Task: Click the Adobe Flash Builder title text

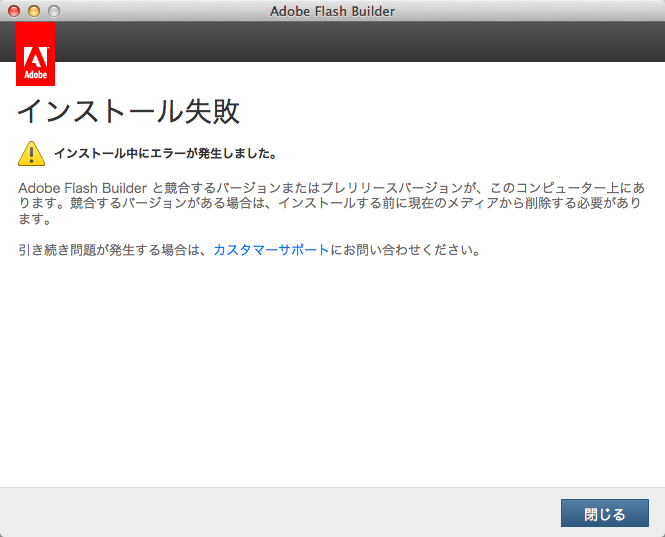Action: click(332, 11)
